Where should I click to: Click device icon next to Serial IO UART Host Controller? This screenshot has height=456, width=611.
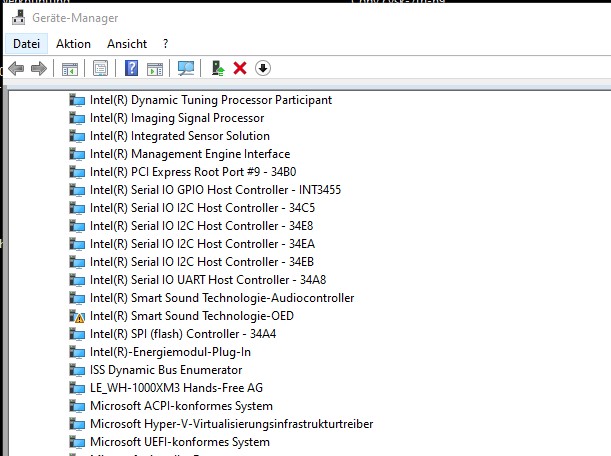[77, 280]
